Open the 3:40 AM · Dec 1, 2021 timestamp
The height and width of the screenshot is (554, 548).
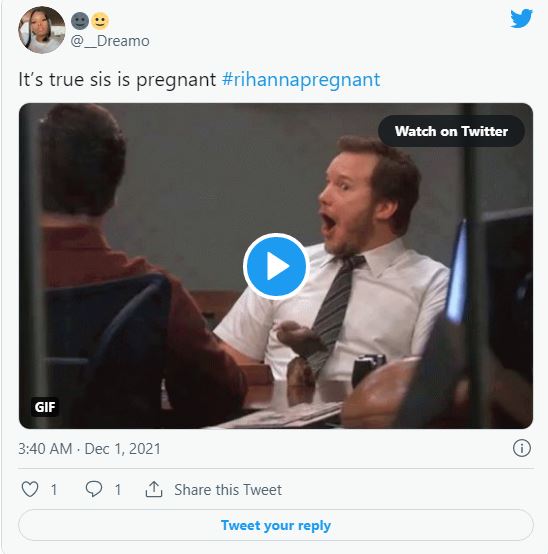89,449
